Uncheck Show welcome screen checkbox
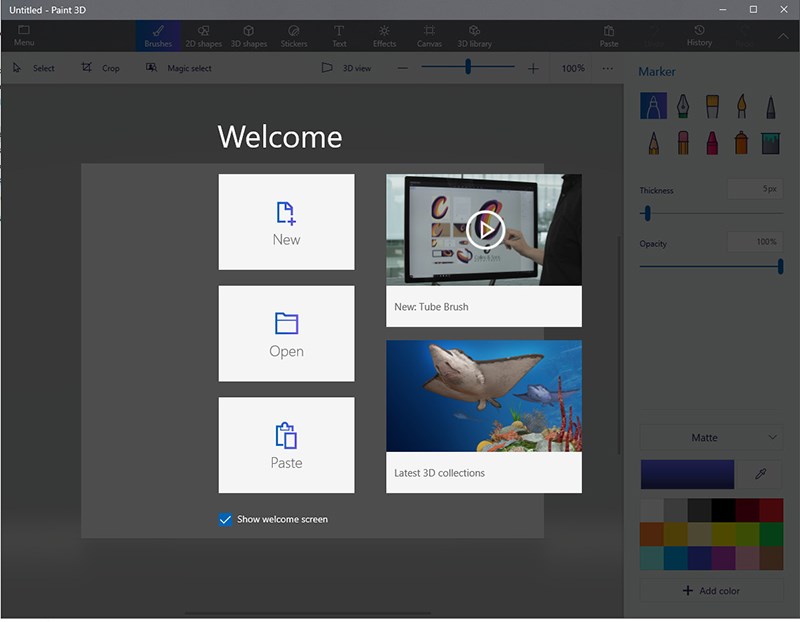 (225, 519)
